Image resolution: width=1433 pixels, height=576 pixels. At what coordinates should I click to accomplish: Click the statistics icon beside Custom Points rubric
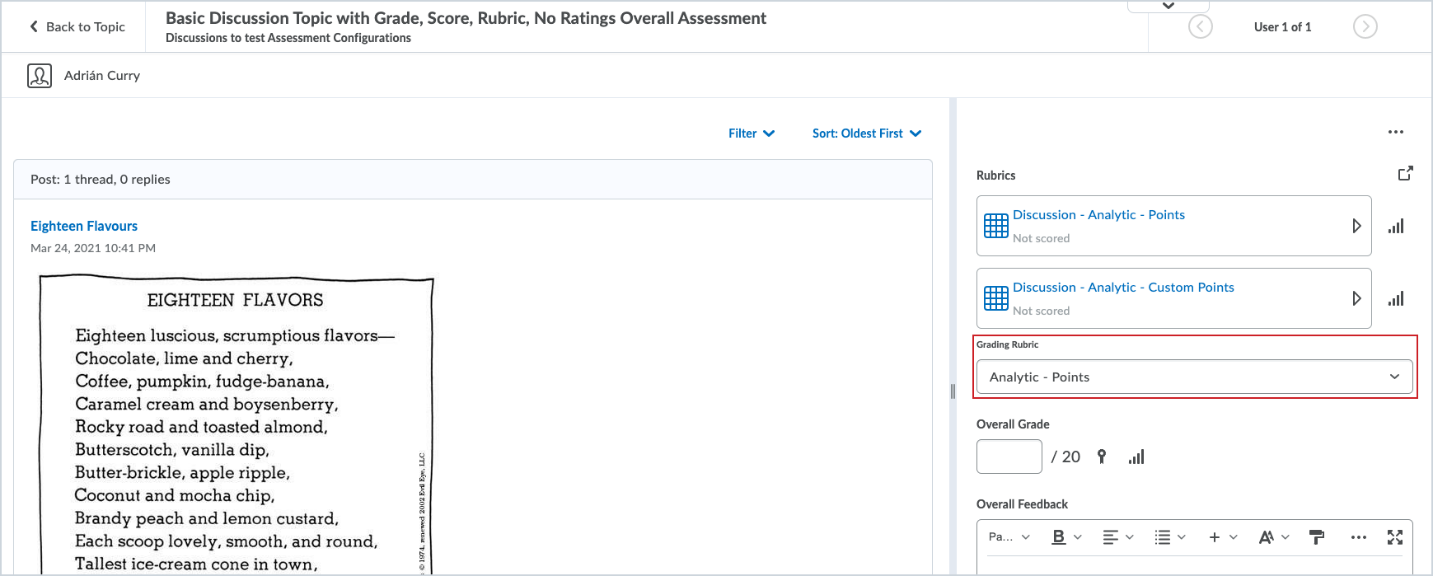click(1396, 298)
